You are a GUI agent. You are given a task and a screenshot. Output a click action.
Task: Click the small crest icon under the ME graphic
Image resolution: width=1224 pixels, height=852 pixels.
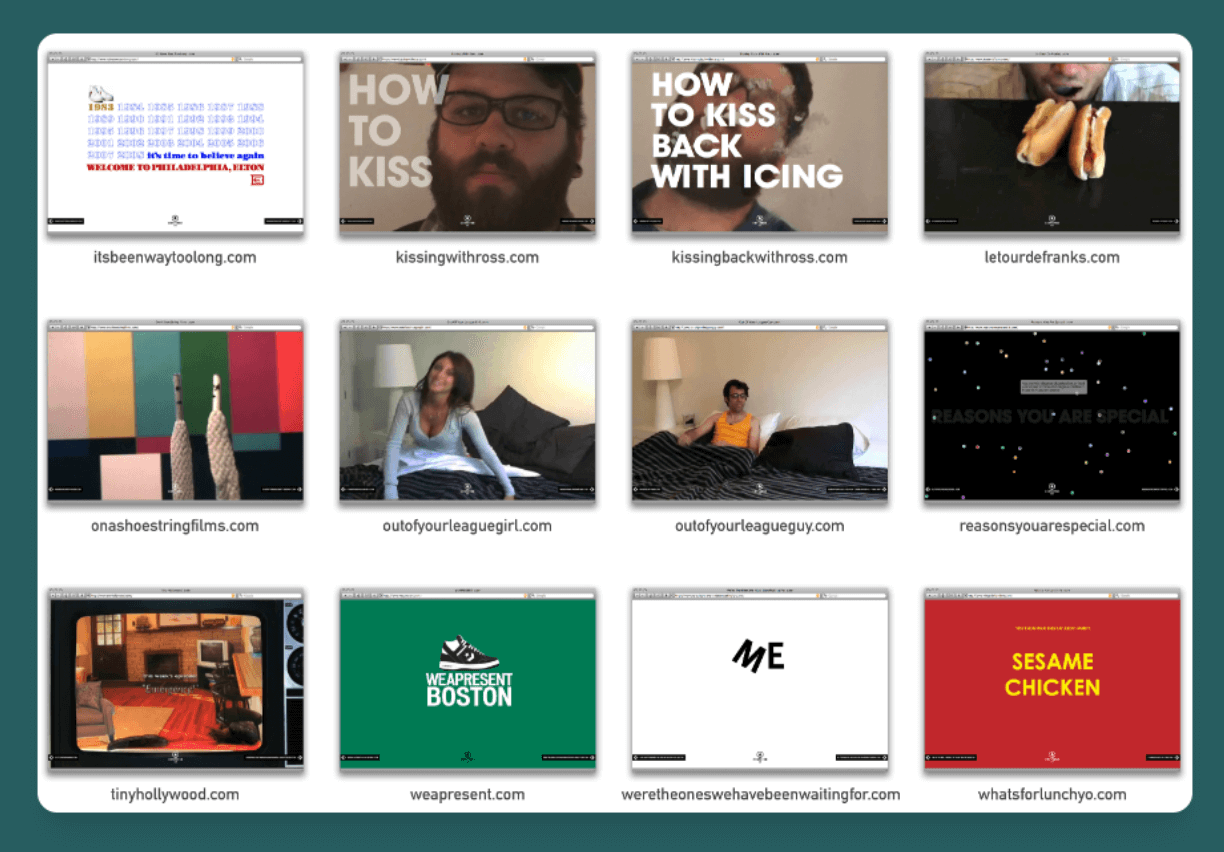[759, 757]
